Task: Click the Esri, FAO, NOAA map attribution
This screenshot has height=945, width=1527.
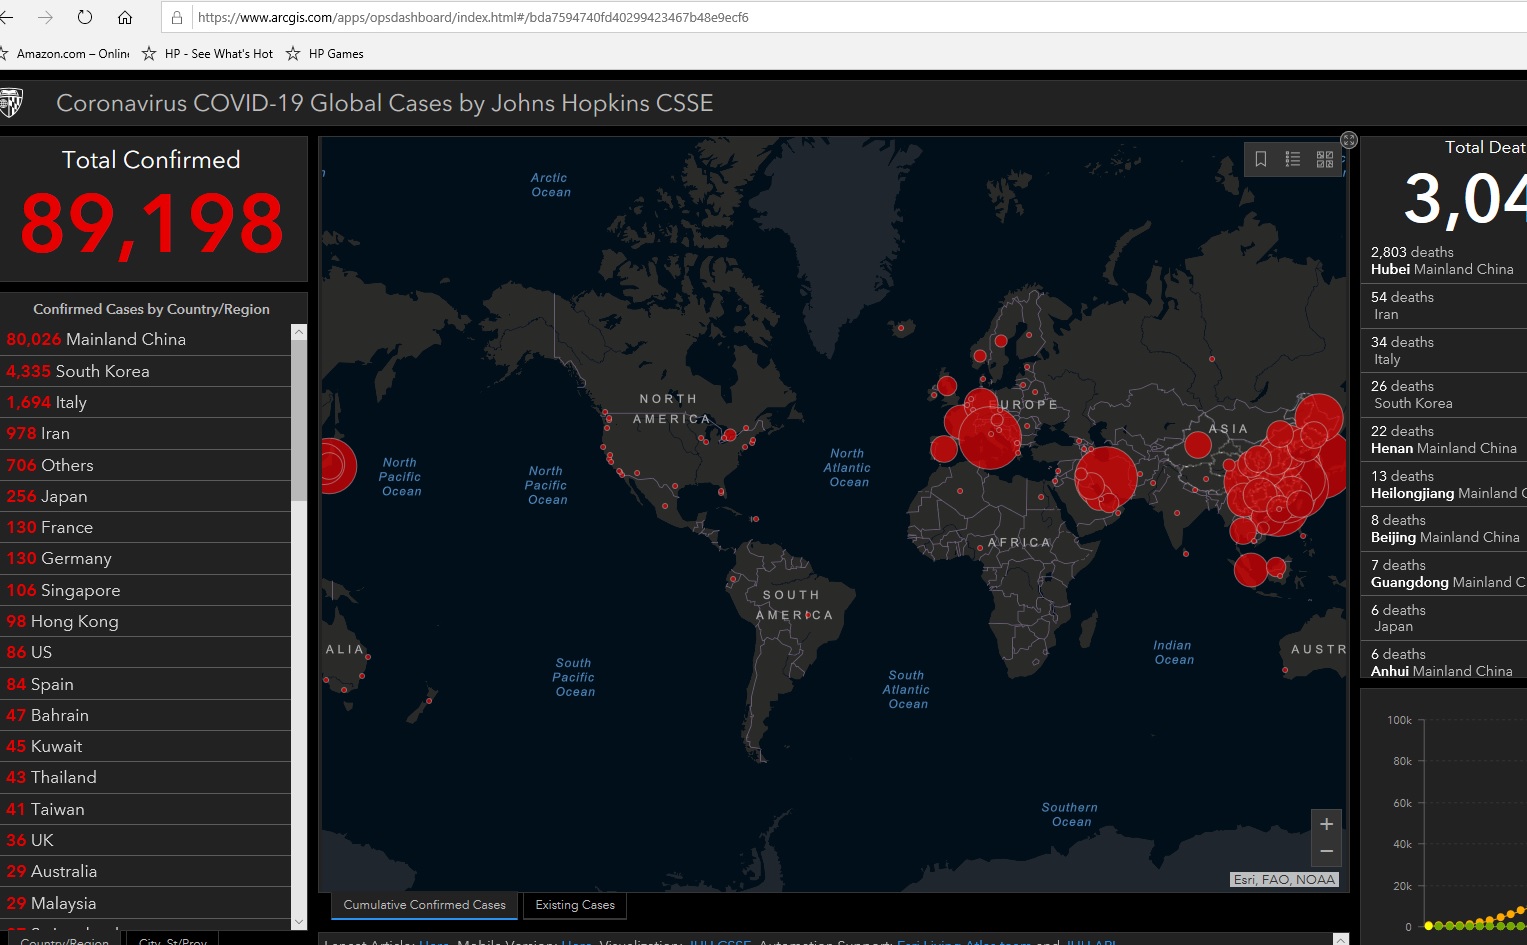Action: click(x=1284, y=880)
